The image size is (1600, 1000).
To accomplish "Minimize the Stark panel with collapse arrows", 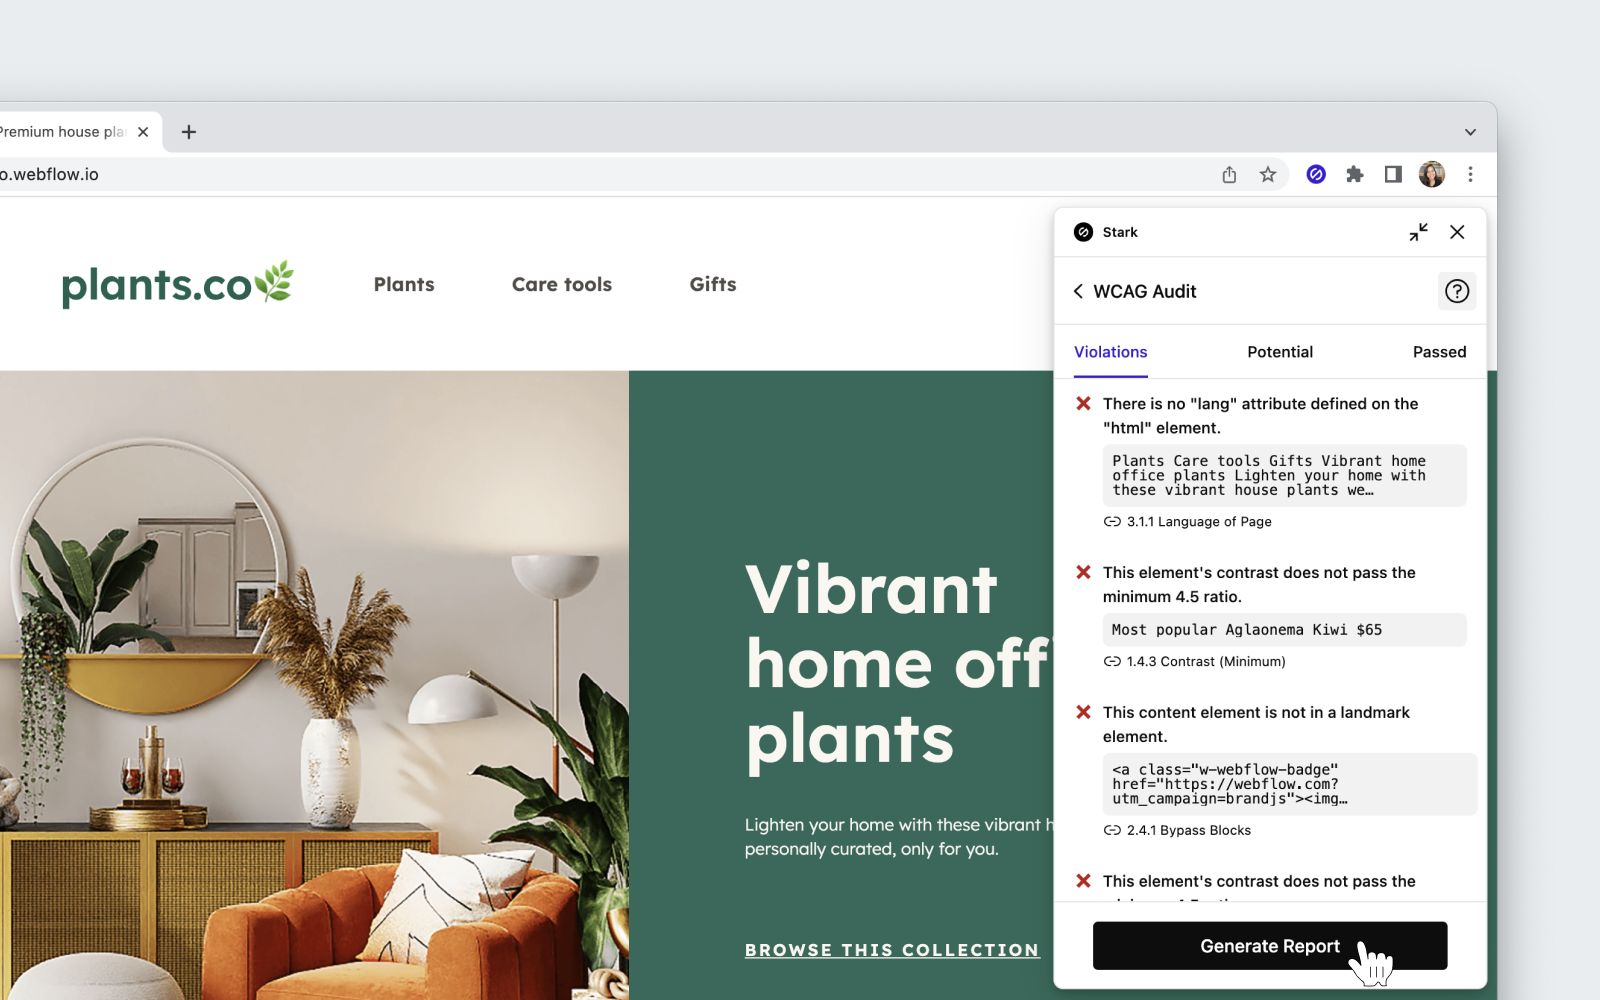I will (x=1418, y=232).
